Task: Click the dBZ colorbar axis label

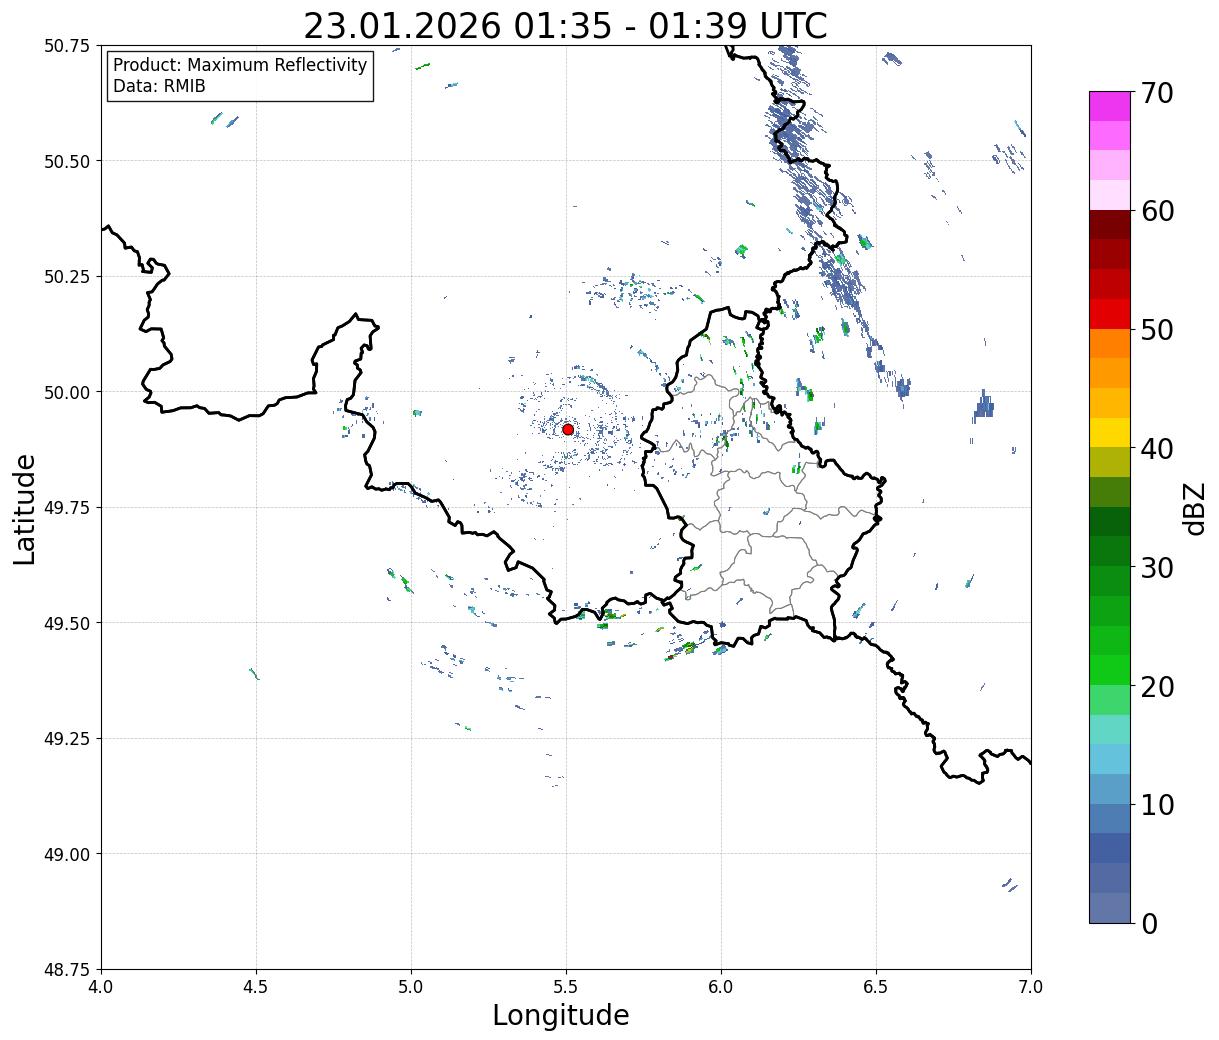Action: click(x=1195, y=508)
